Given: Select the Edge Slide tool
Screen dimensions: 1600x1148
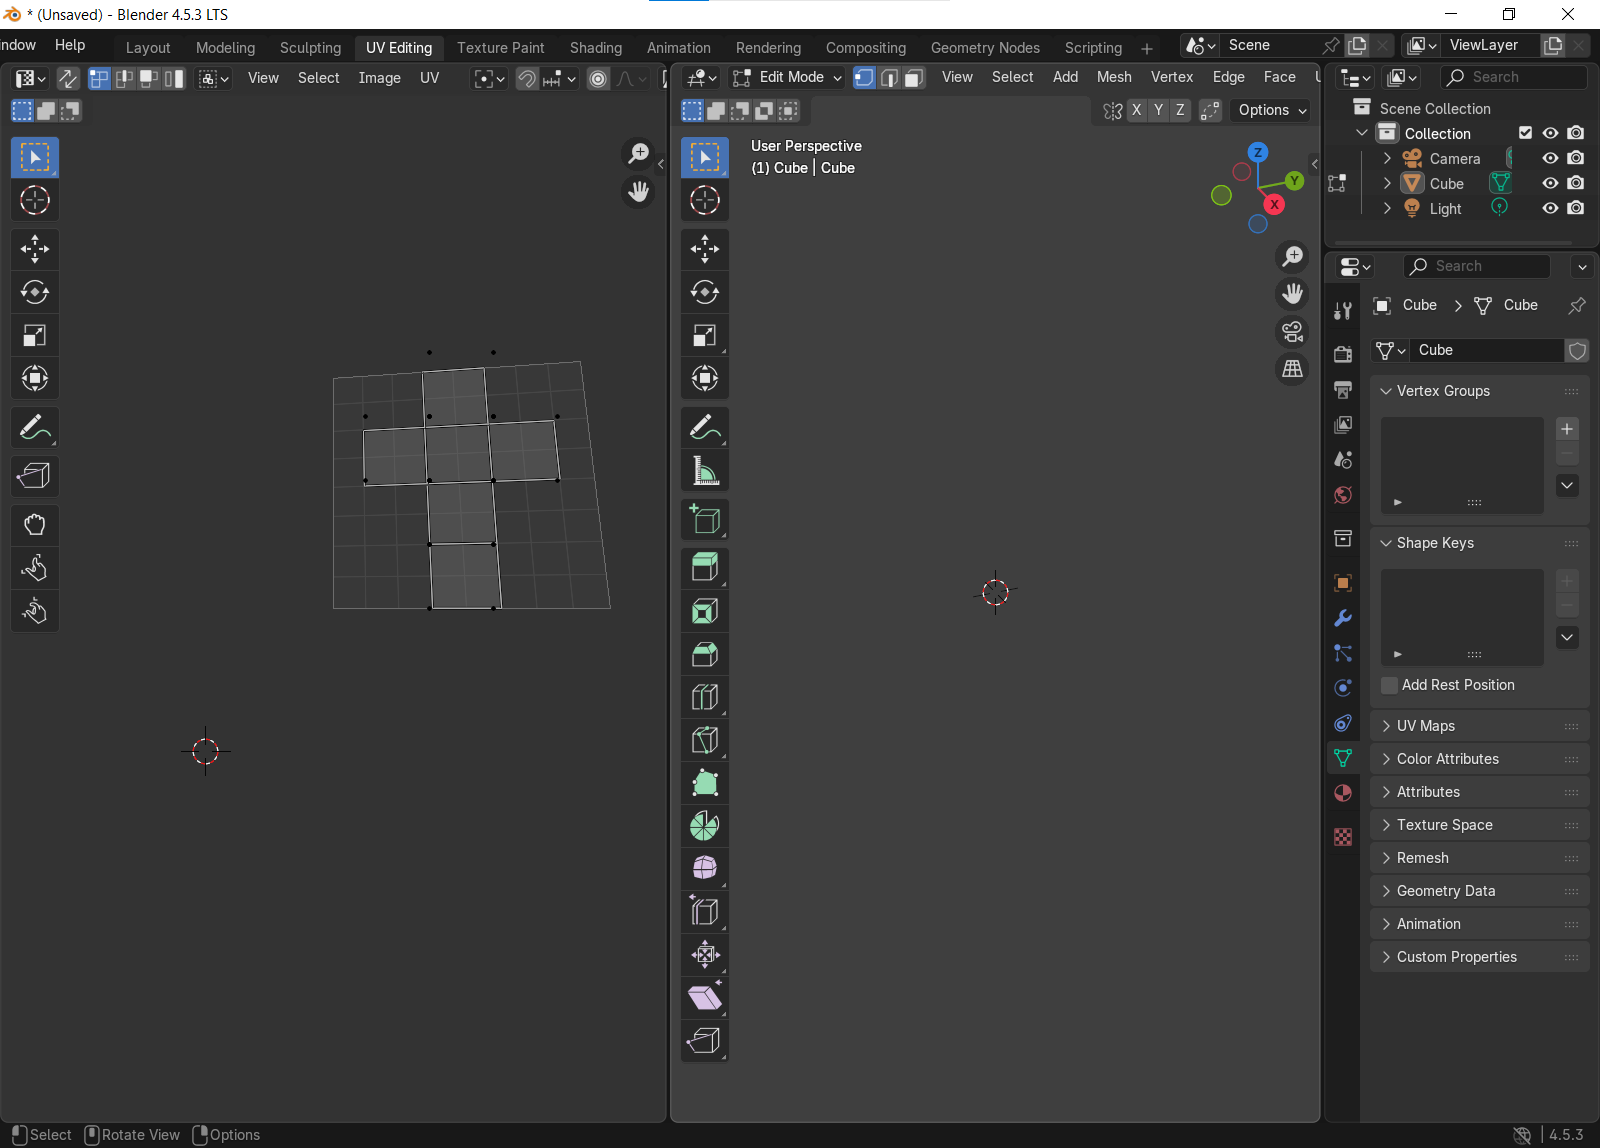Looking at the screenshot, I should [x=705, y=911].
